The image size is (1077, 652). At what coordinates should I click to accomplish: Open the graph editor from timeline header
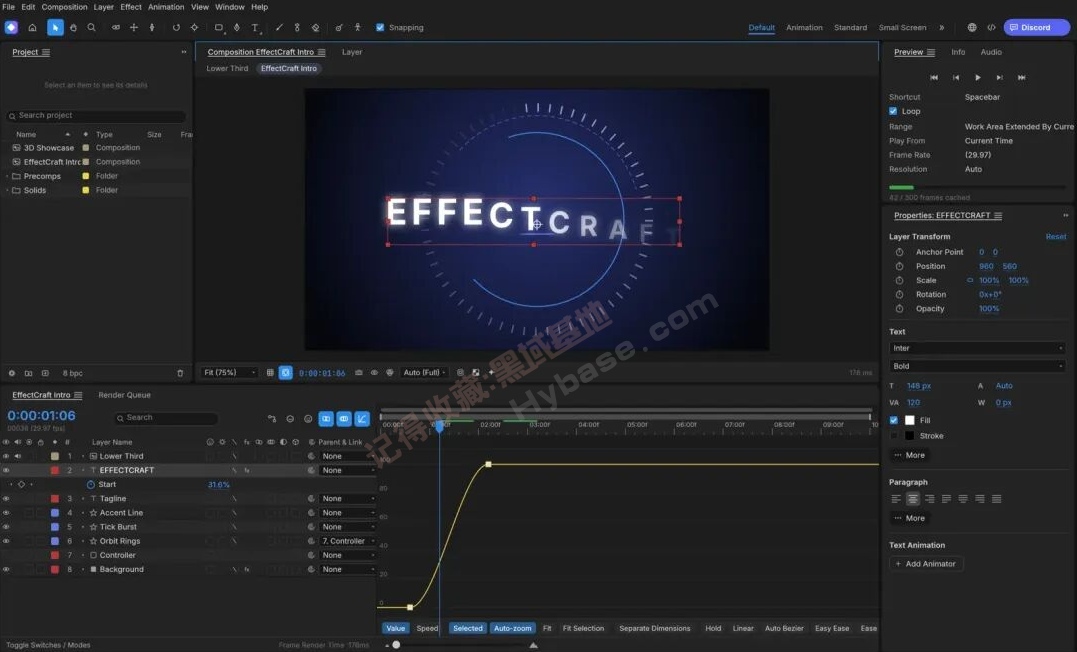pyautogui.click(x=362, y=418)
